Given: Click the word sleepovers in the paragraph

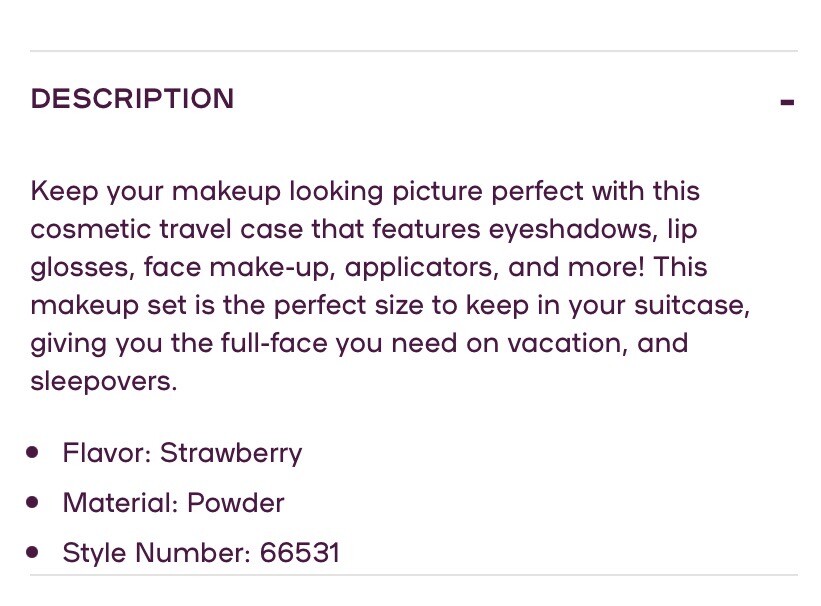Looking at the screenshot, I should pos(101,382).
